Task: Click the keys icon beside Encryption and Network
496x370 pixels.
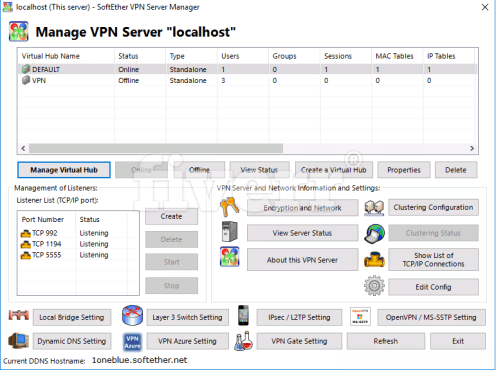Action: [x=230, y=207]
